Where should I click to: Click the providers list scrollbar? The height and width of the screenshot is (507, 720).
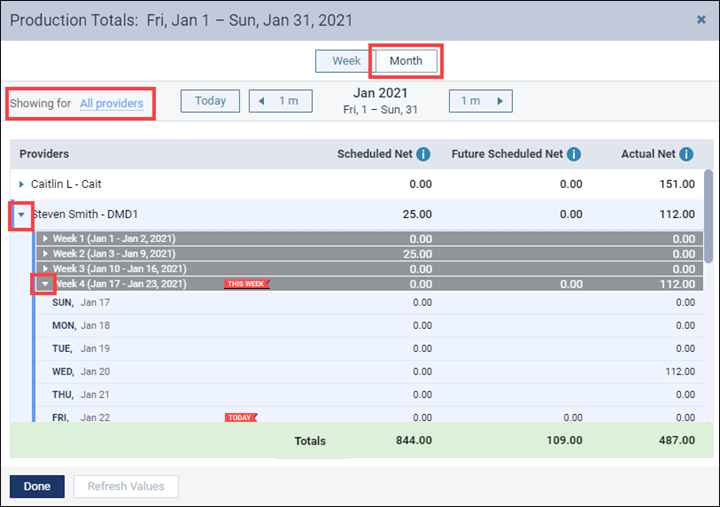pyautogui.click(x=709, y=216)
